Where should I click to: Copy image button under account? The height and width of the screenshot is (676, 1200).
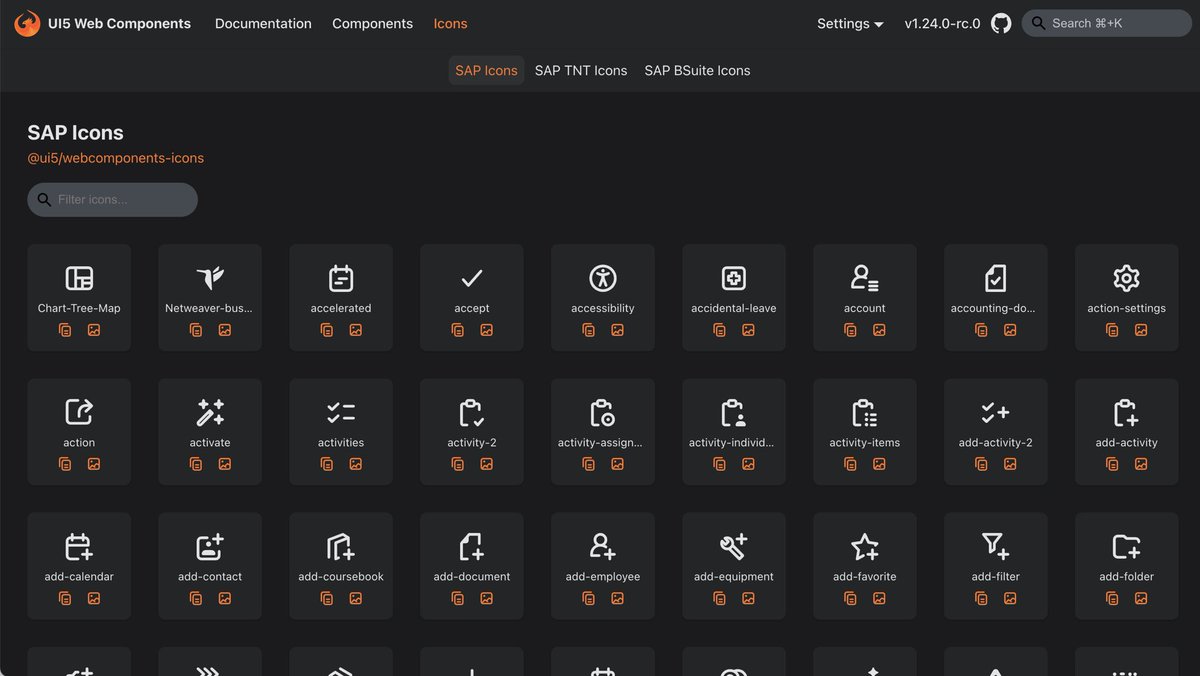click(x=880, y=330)
